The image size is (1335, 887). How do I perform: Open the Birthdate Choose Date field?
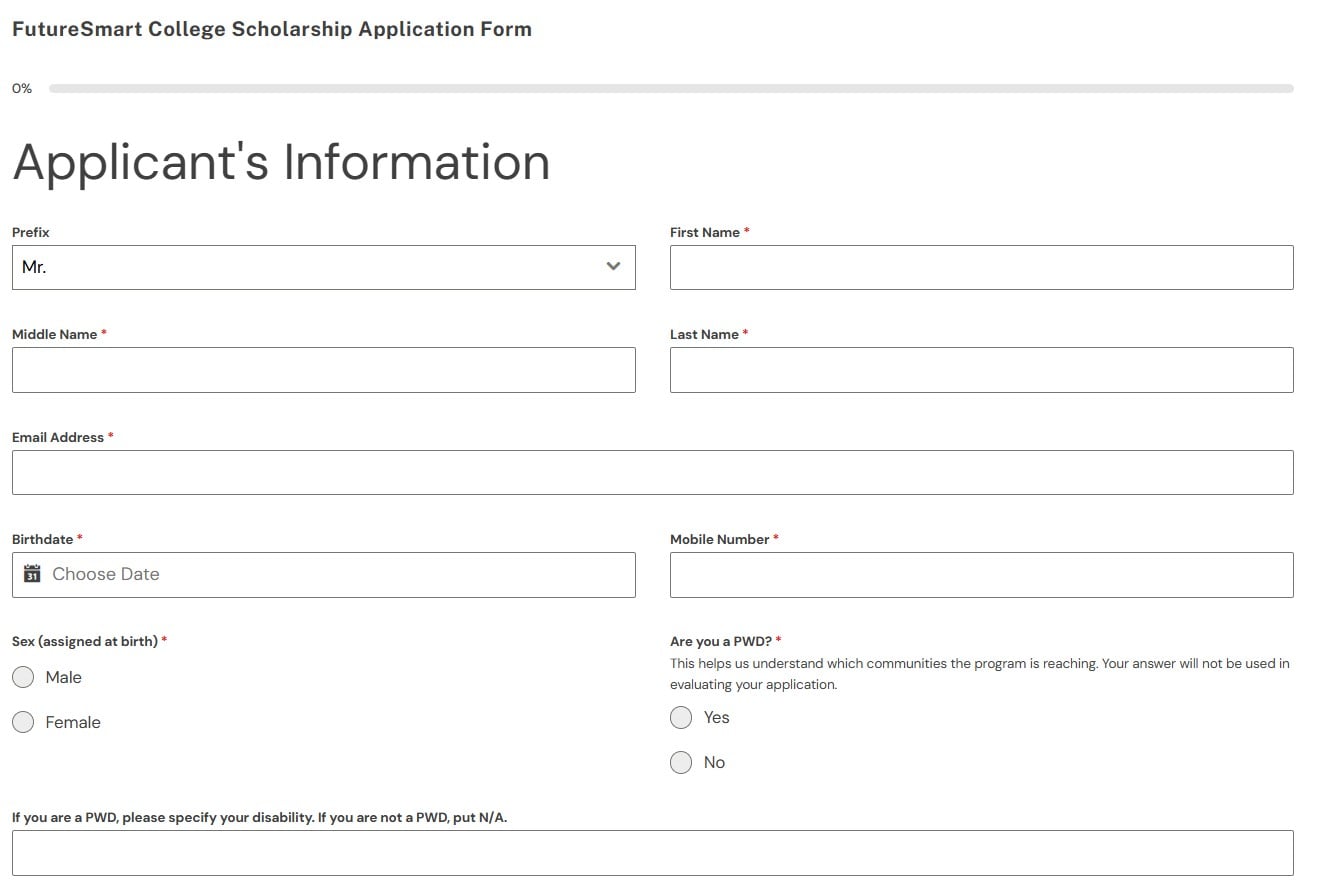pos(323,575)
